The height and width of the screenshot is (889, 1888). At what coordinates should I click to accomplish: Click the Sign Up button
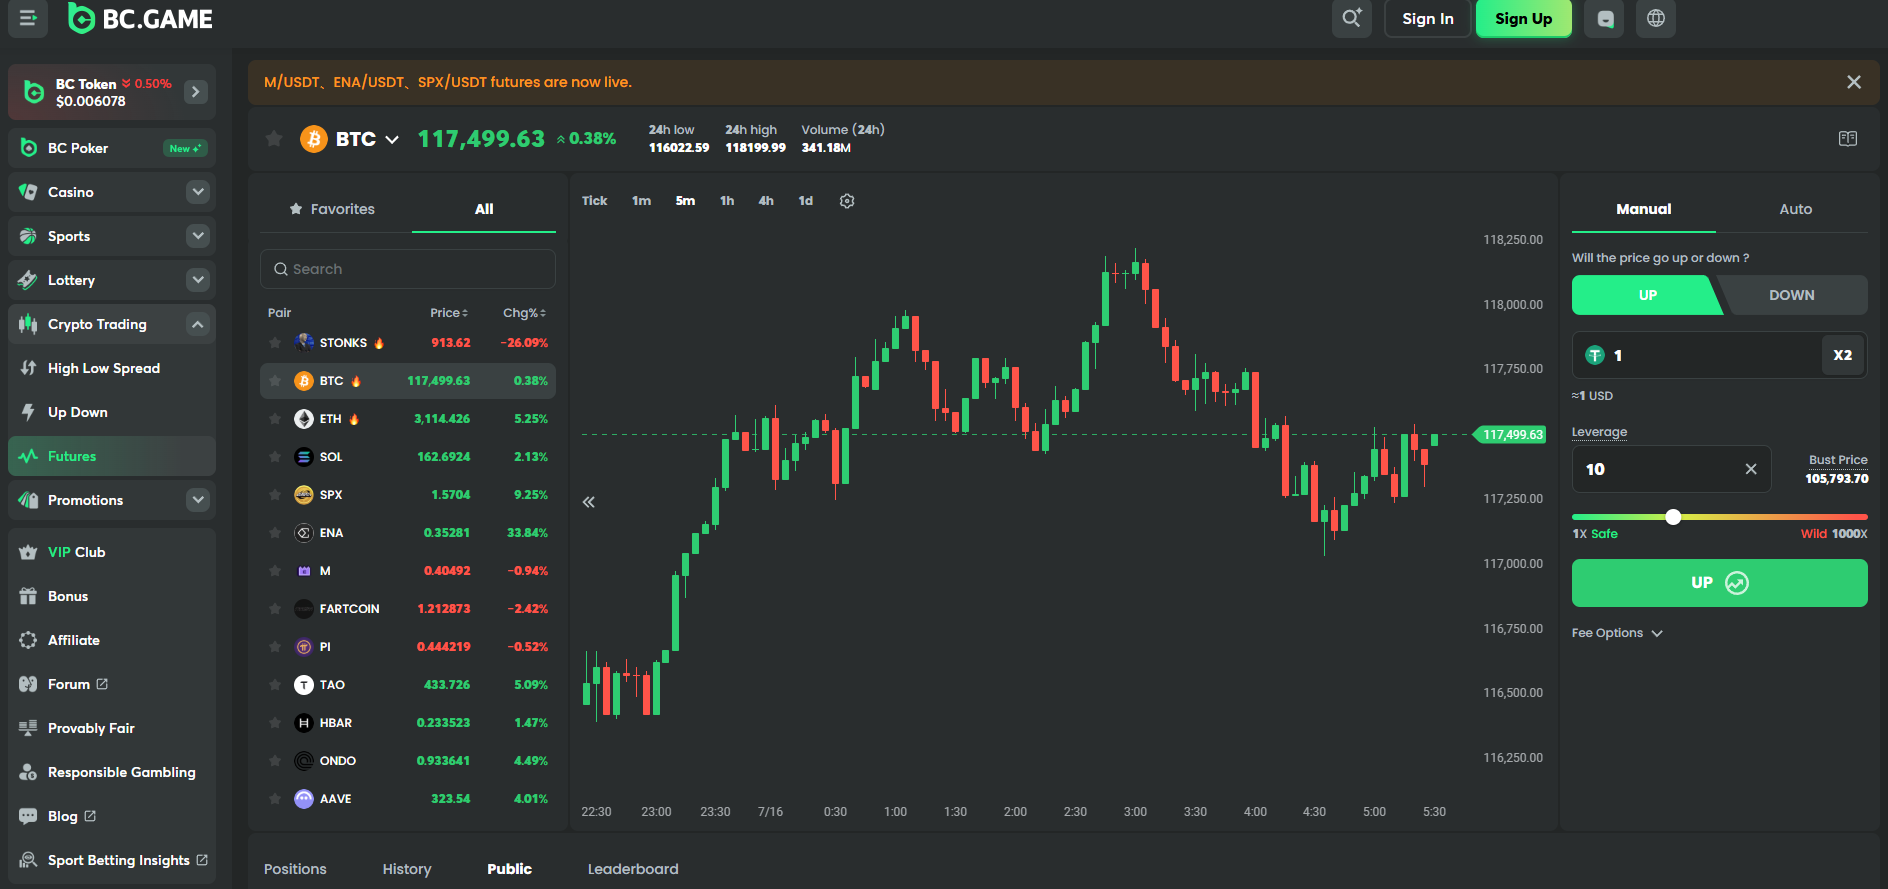(1524, 18)
